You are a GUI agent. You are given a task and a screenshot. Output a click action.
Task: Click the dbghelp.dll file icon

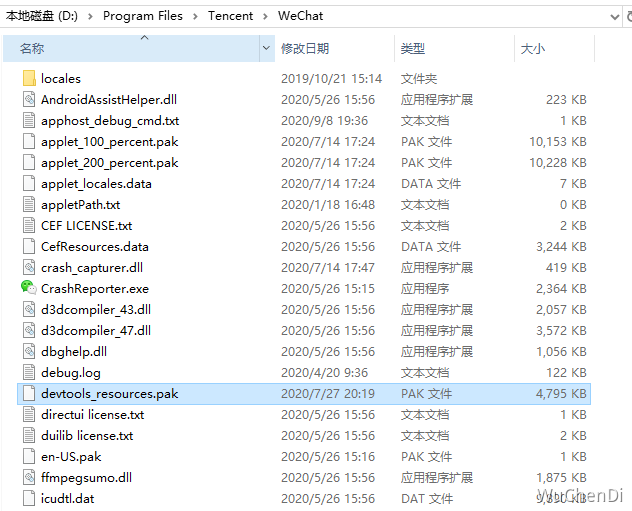point(29,351)
